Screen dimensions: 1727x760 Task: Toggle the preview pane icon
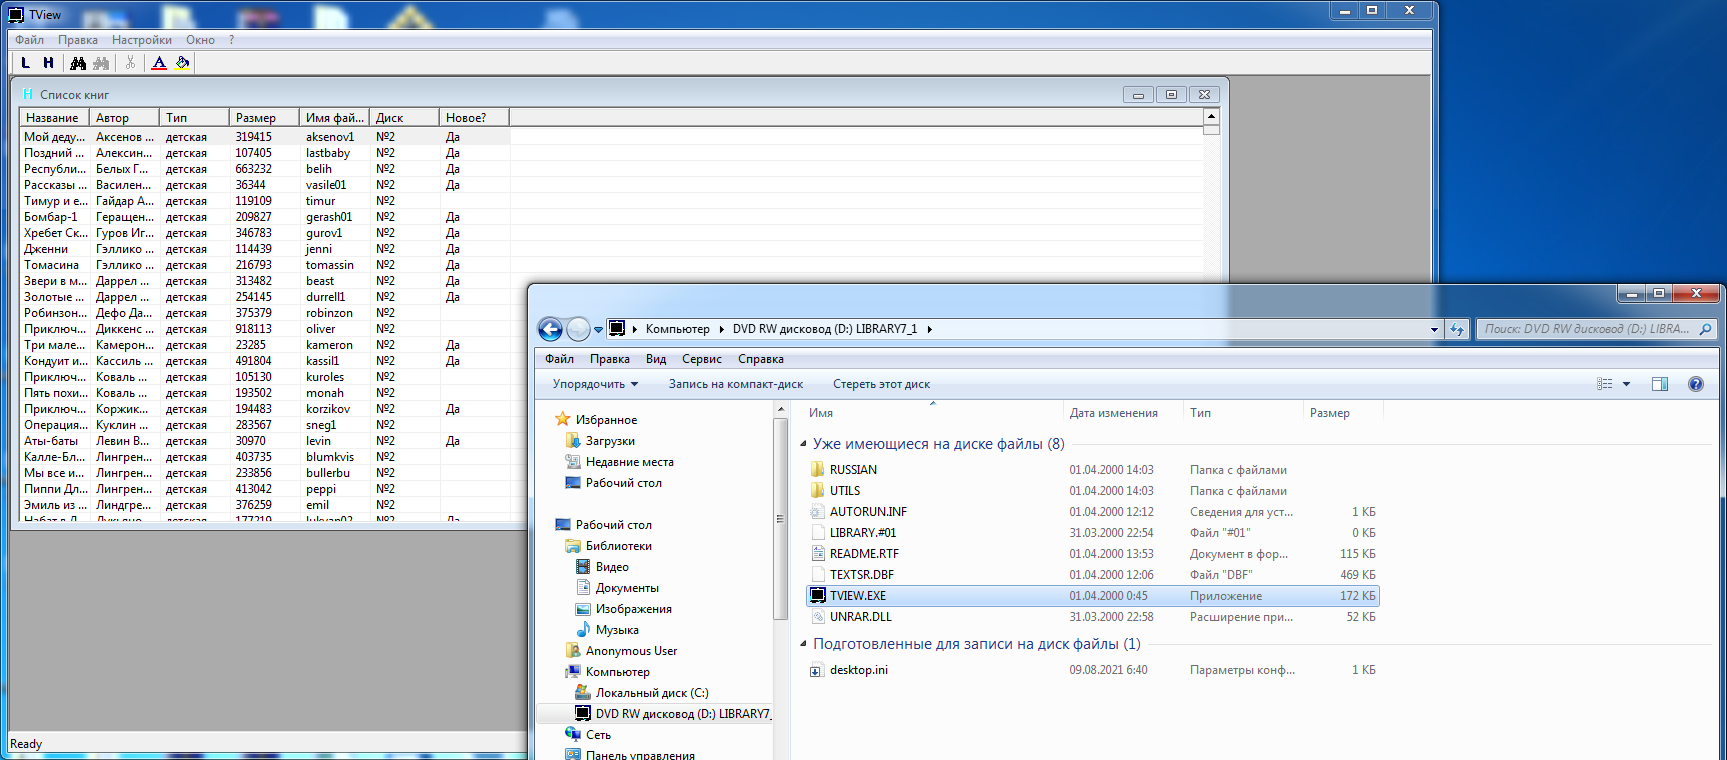[1660, 384]
